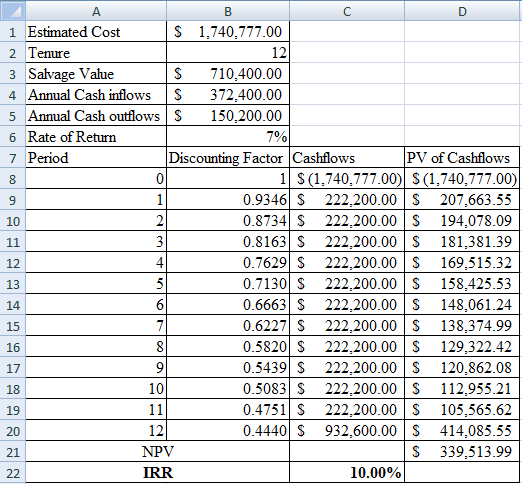Viewport: 522px width, 484px height.
Task: Select the Tenure value 12 in column B
Action: click(228, 53)
